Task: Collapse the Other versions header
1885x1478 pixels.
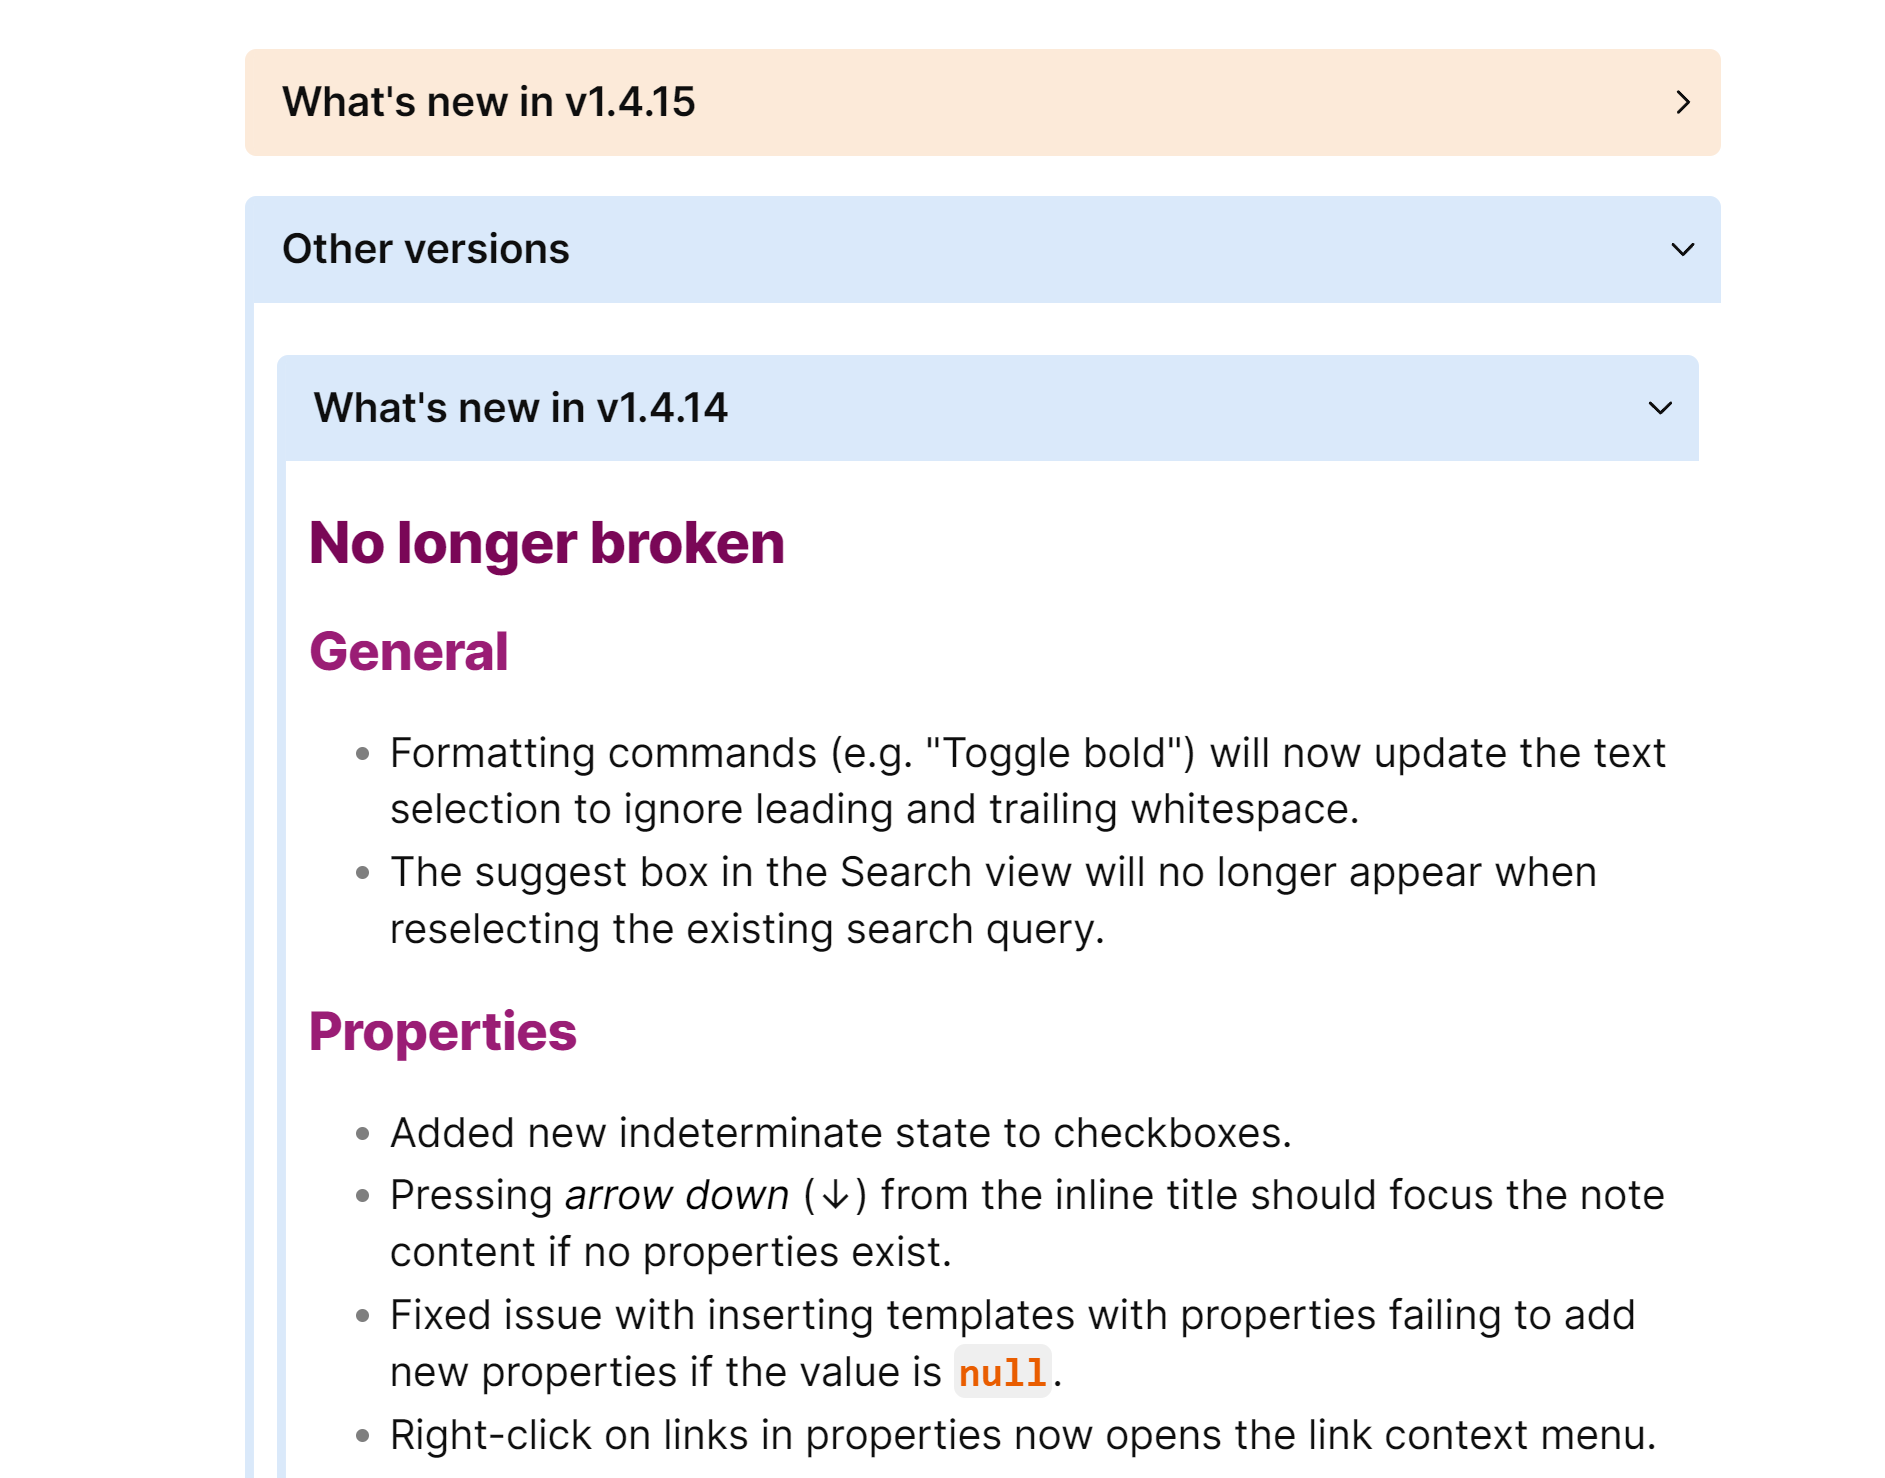Action: pyautogui.click(x=982, y=249)
